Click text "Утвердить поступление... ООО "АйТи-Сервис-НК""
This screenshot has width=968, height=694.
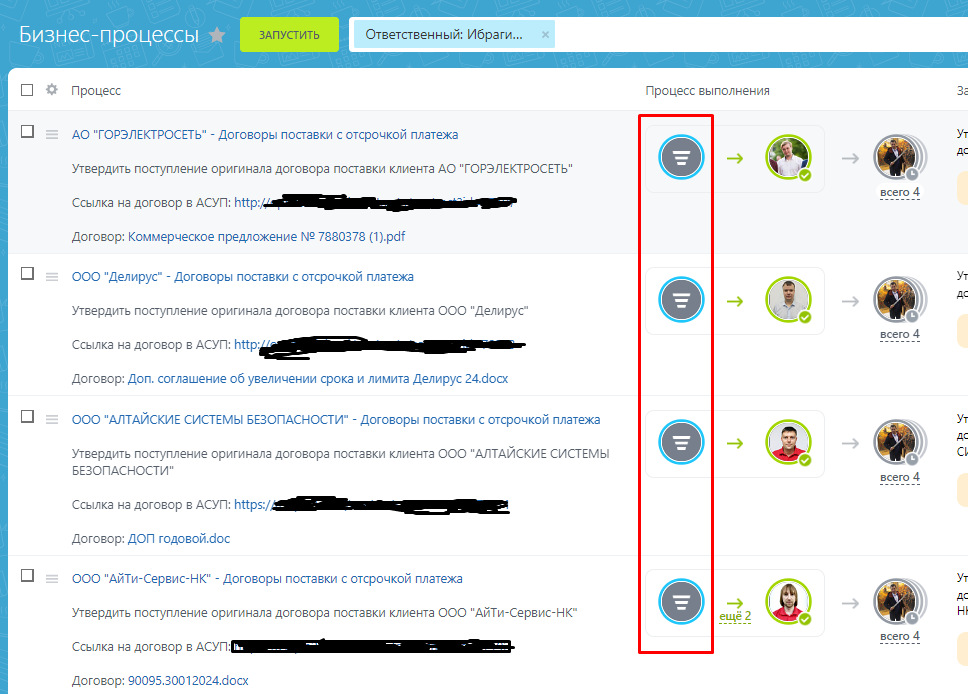(x=324, y=612)
